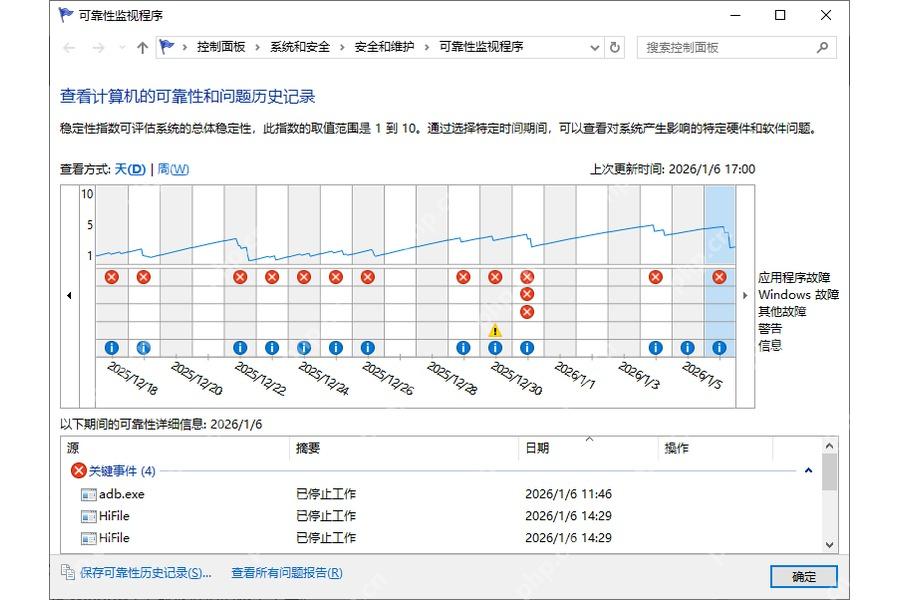Select the application failure icon for 2025/12/18
Image resolution: width=900 pixels, height=600 pixels.
[x=112, y=277]
